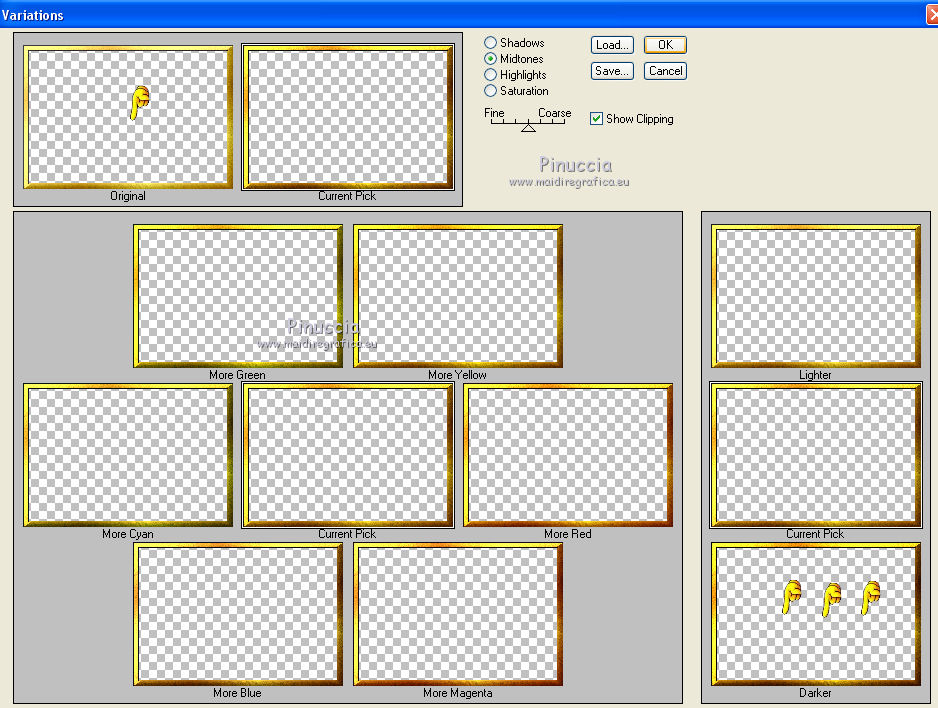Apply the More Cyan variation

pyautogui.click(x=128, y=455)
